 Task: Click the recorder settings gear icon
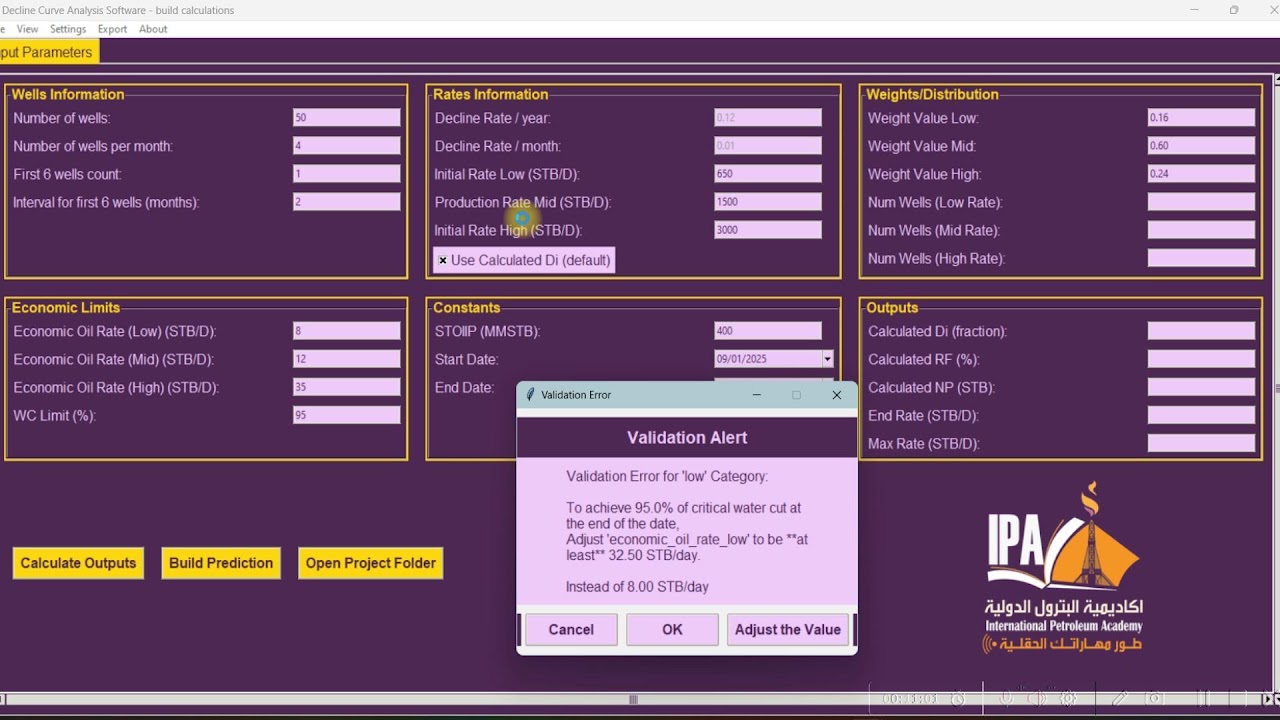(1068, 698)
